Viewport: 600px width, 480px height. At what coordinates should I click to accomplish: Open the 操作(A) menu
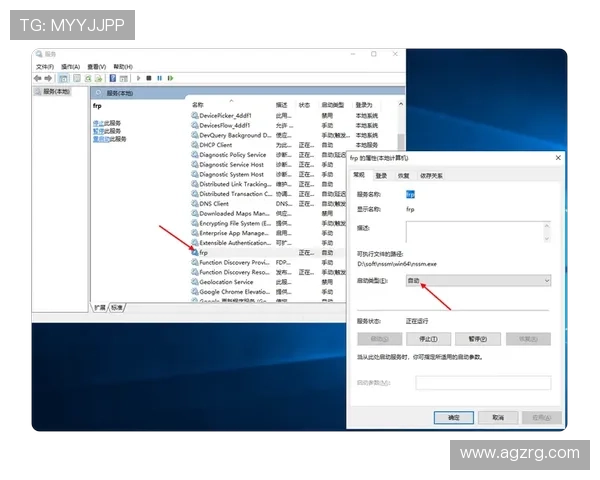pyautogui.click(x=69, y=67)
